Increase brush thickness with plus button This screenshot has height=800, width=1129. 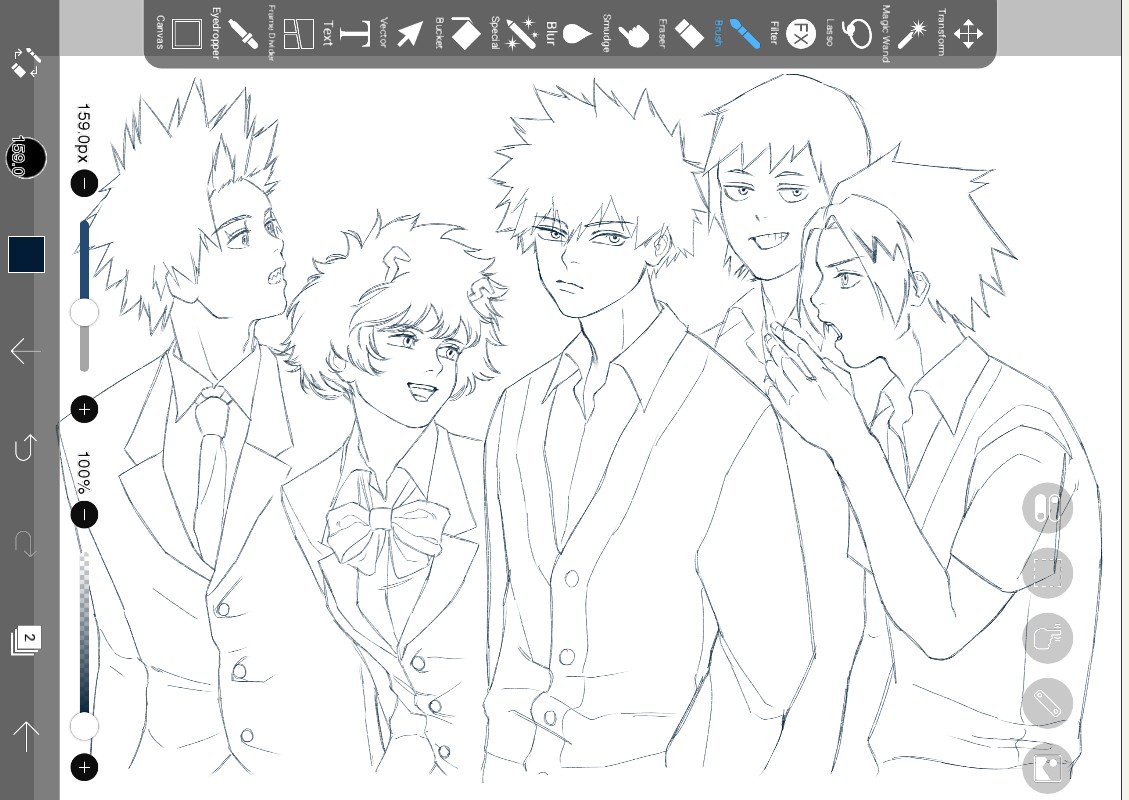(x=84, y=410)
